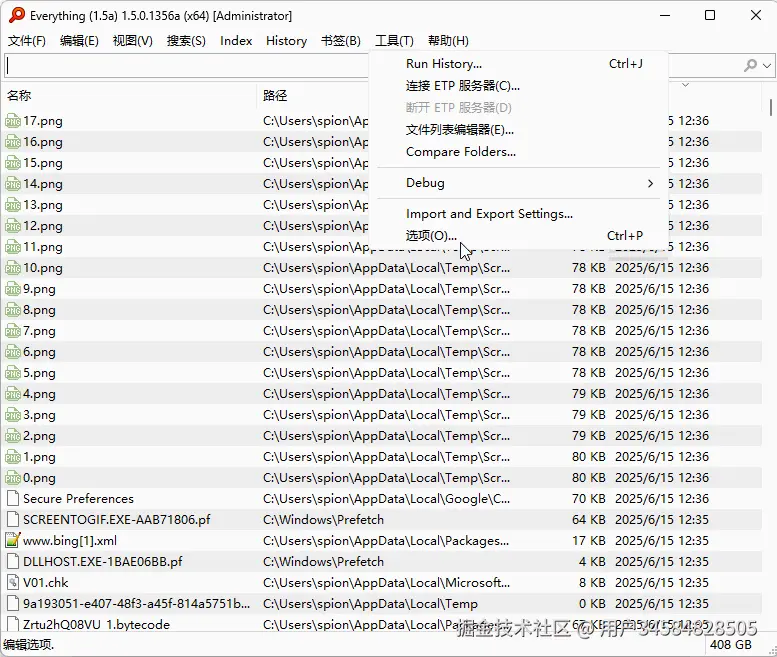Open the 书签(B) menu
This screenshot has height=657, width=777.
click(x=341, y=41)
